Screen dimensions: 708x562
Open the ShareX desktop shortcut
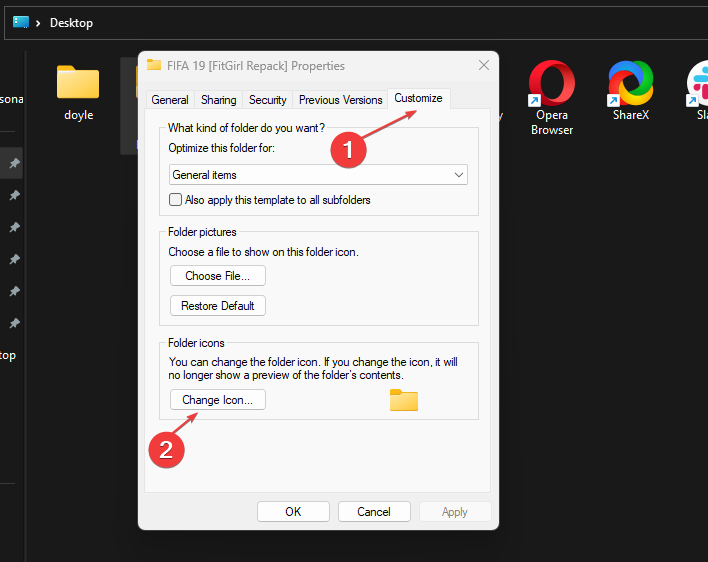pyautogui.click(x=630, y=90)
